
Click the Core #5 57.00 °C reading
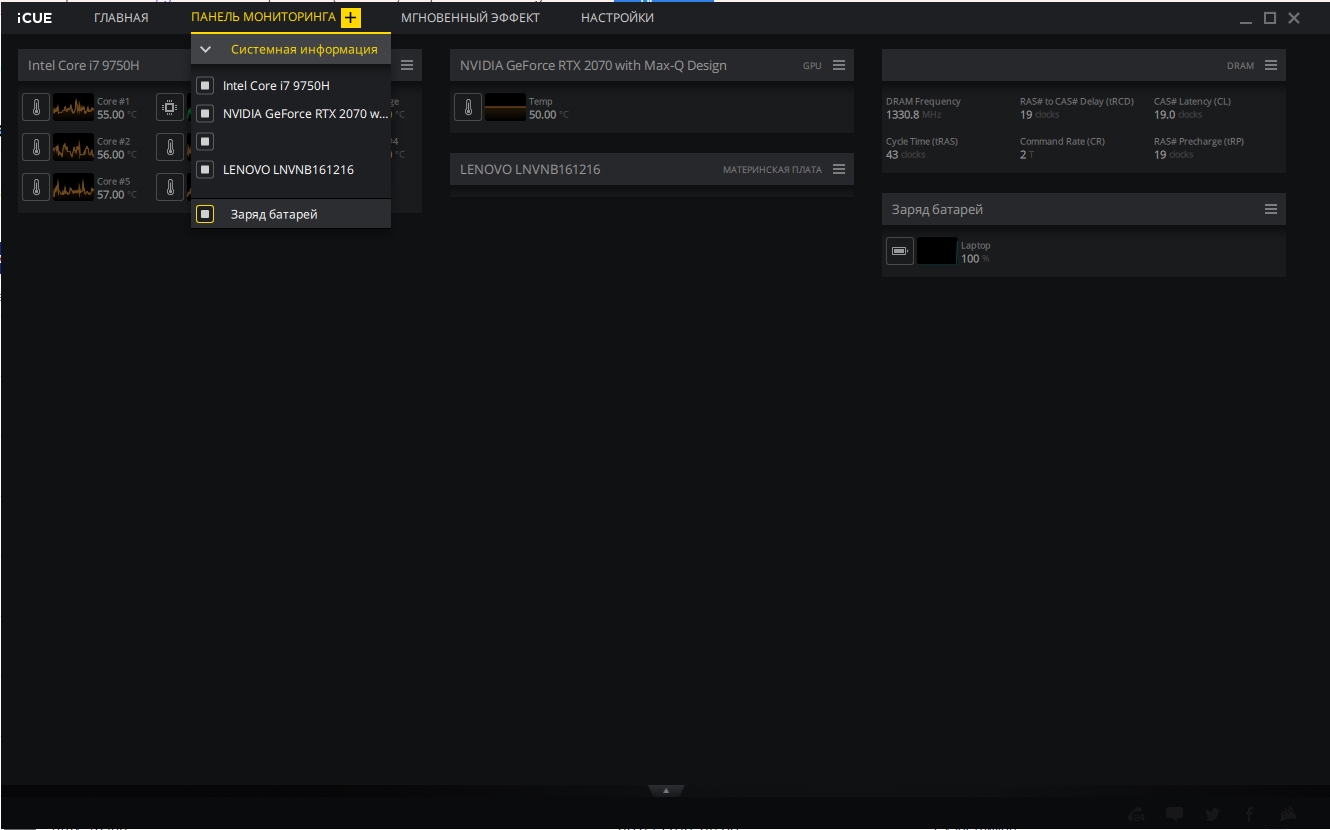point(117,195)
